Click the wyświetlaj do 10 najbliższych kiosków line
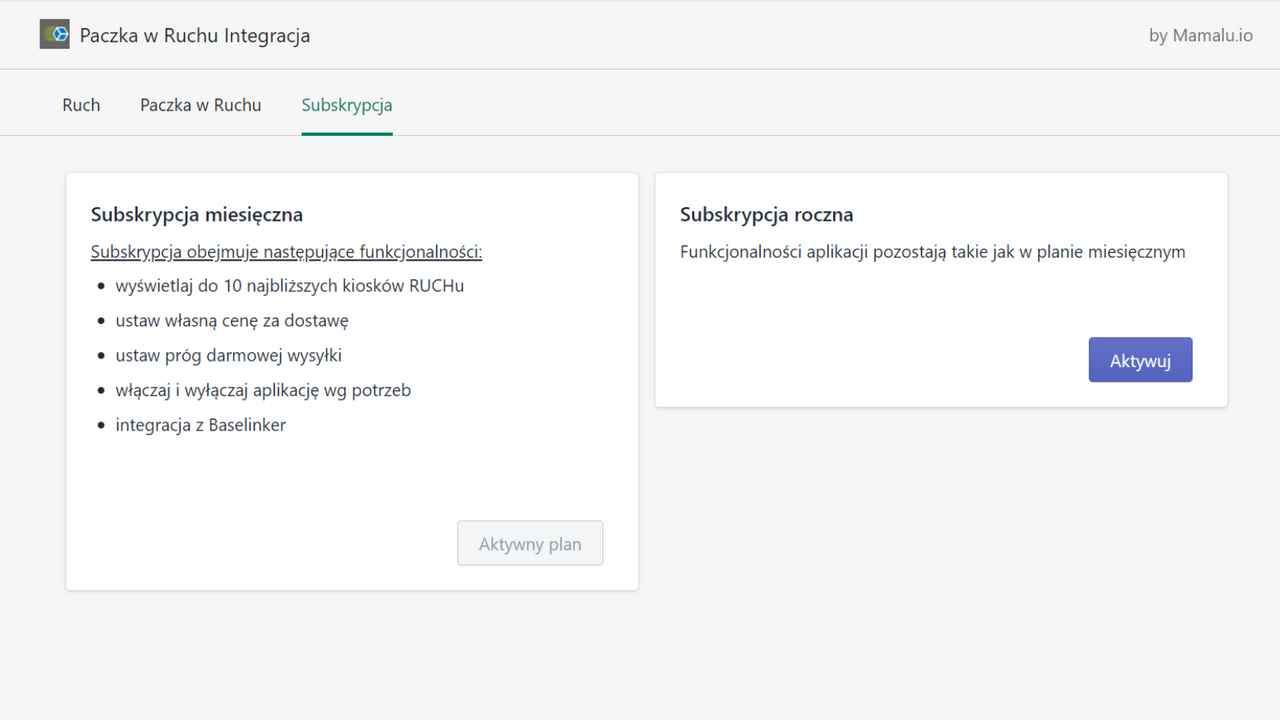The width and height of the screenshot is (1280, 720). point(290,285)
